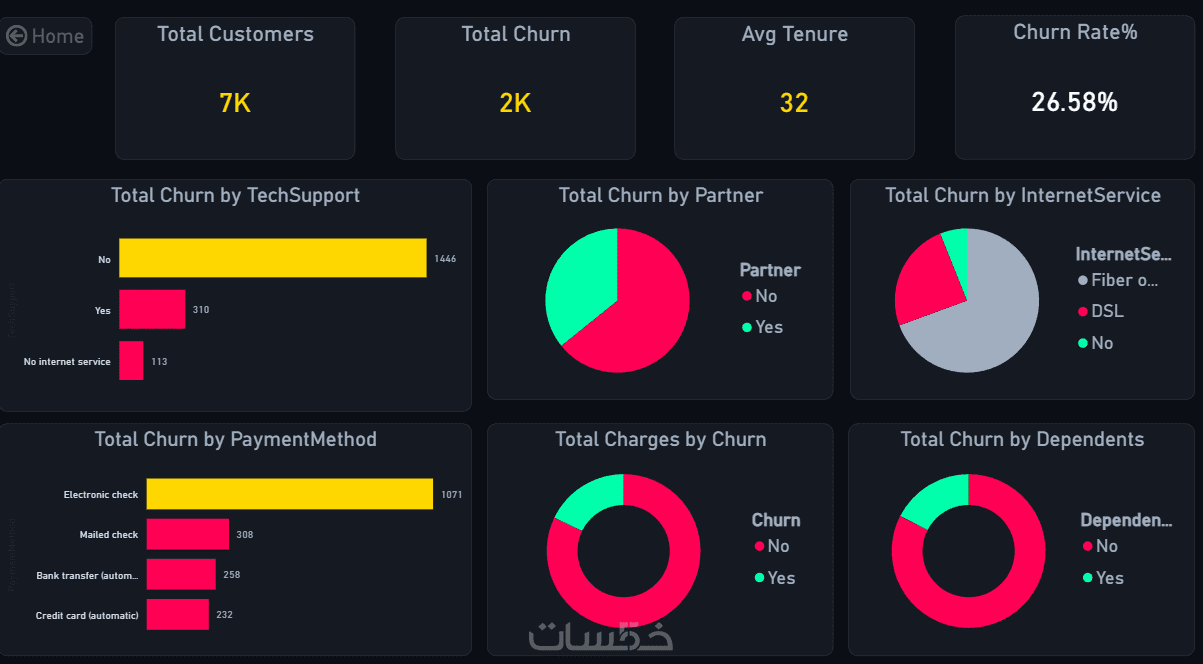Click the yellow 'No' TechSupport bar
This screenshot has width=1203, height=664.
tap(272, 258)
